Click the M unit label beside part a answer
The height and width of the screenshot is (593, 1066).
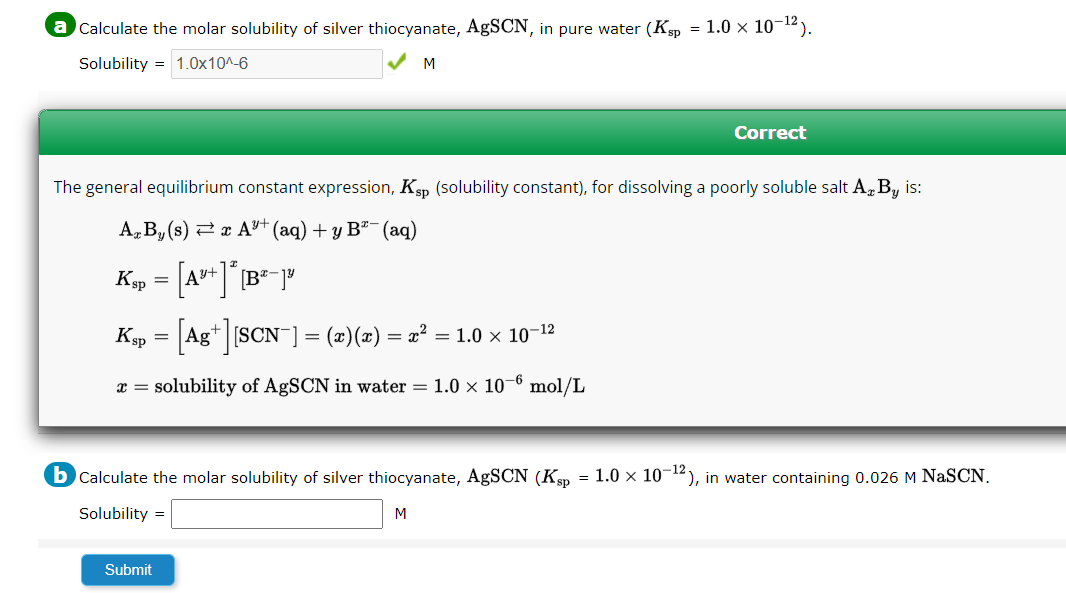pos(429,63)
